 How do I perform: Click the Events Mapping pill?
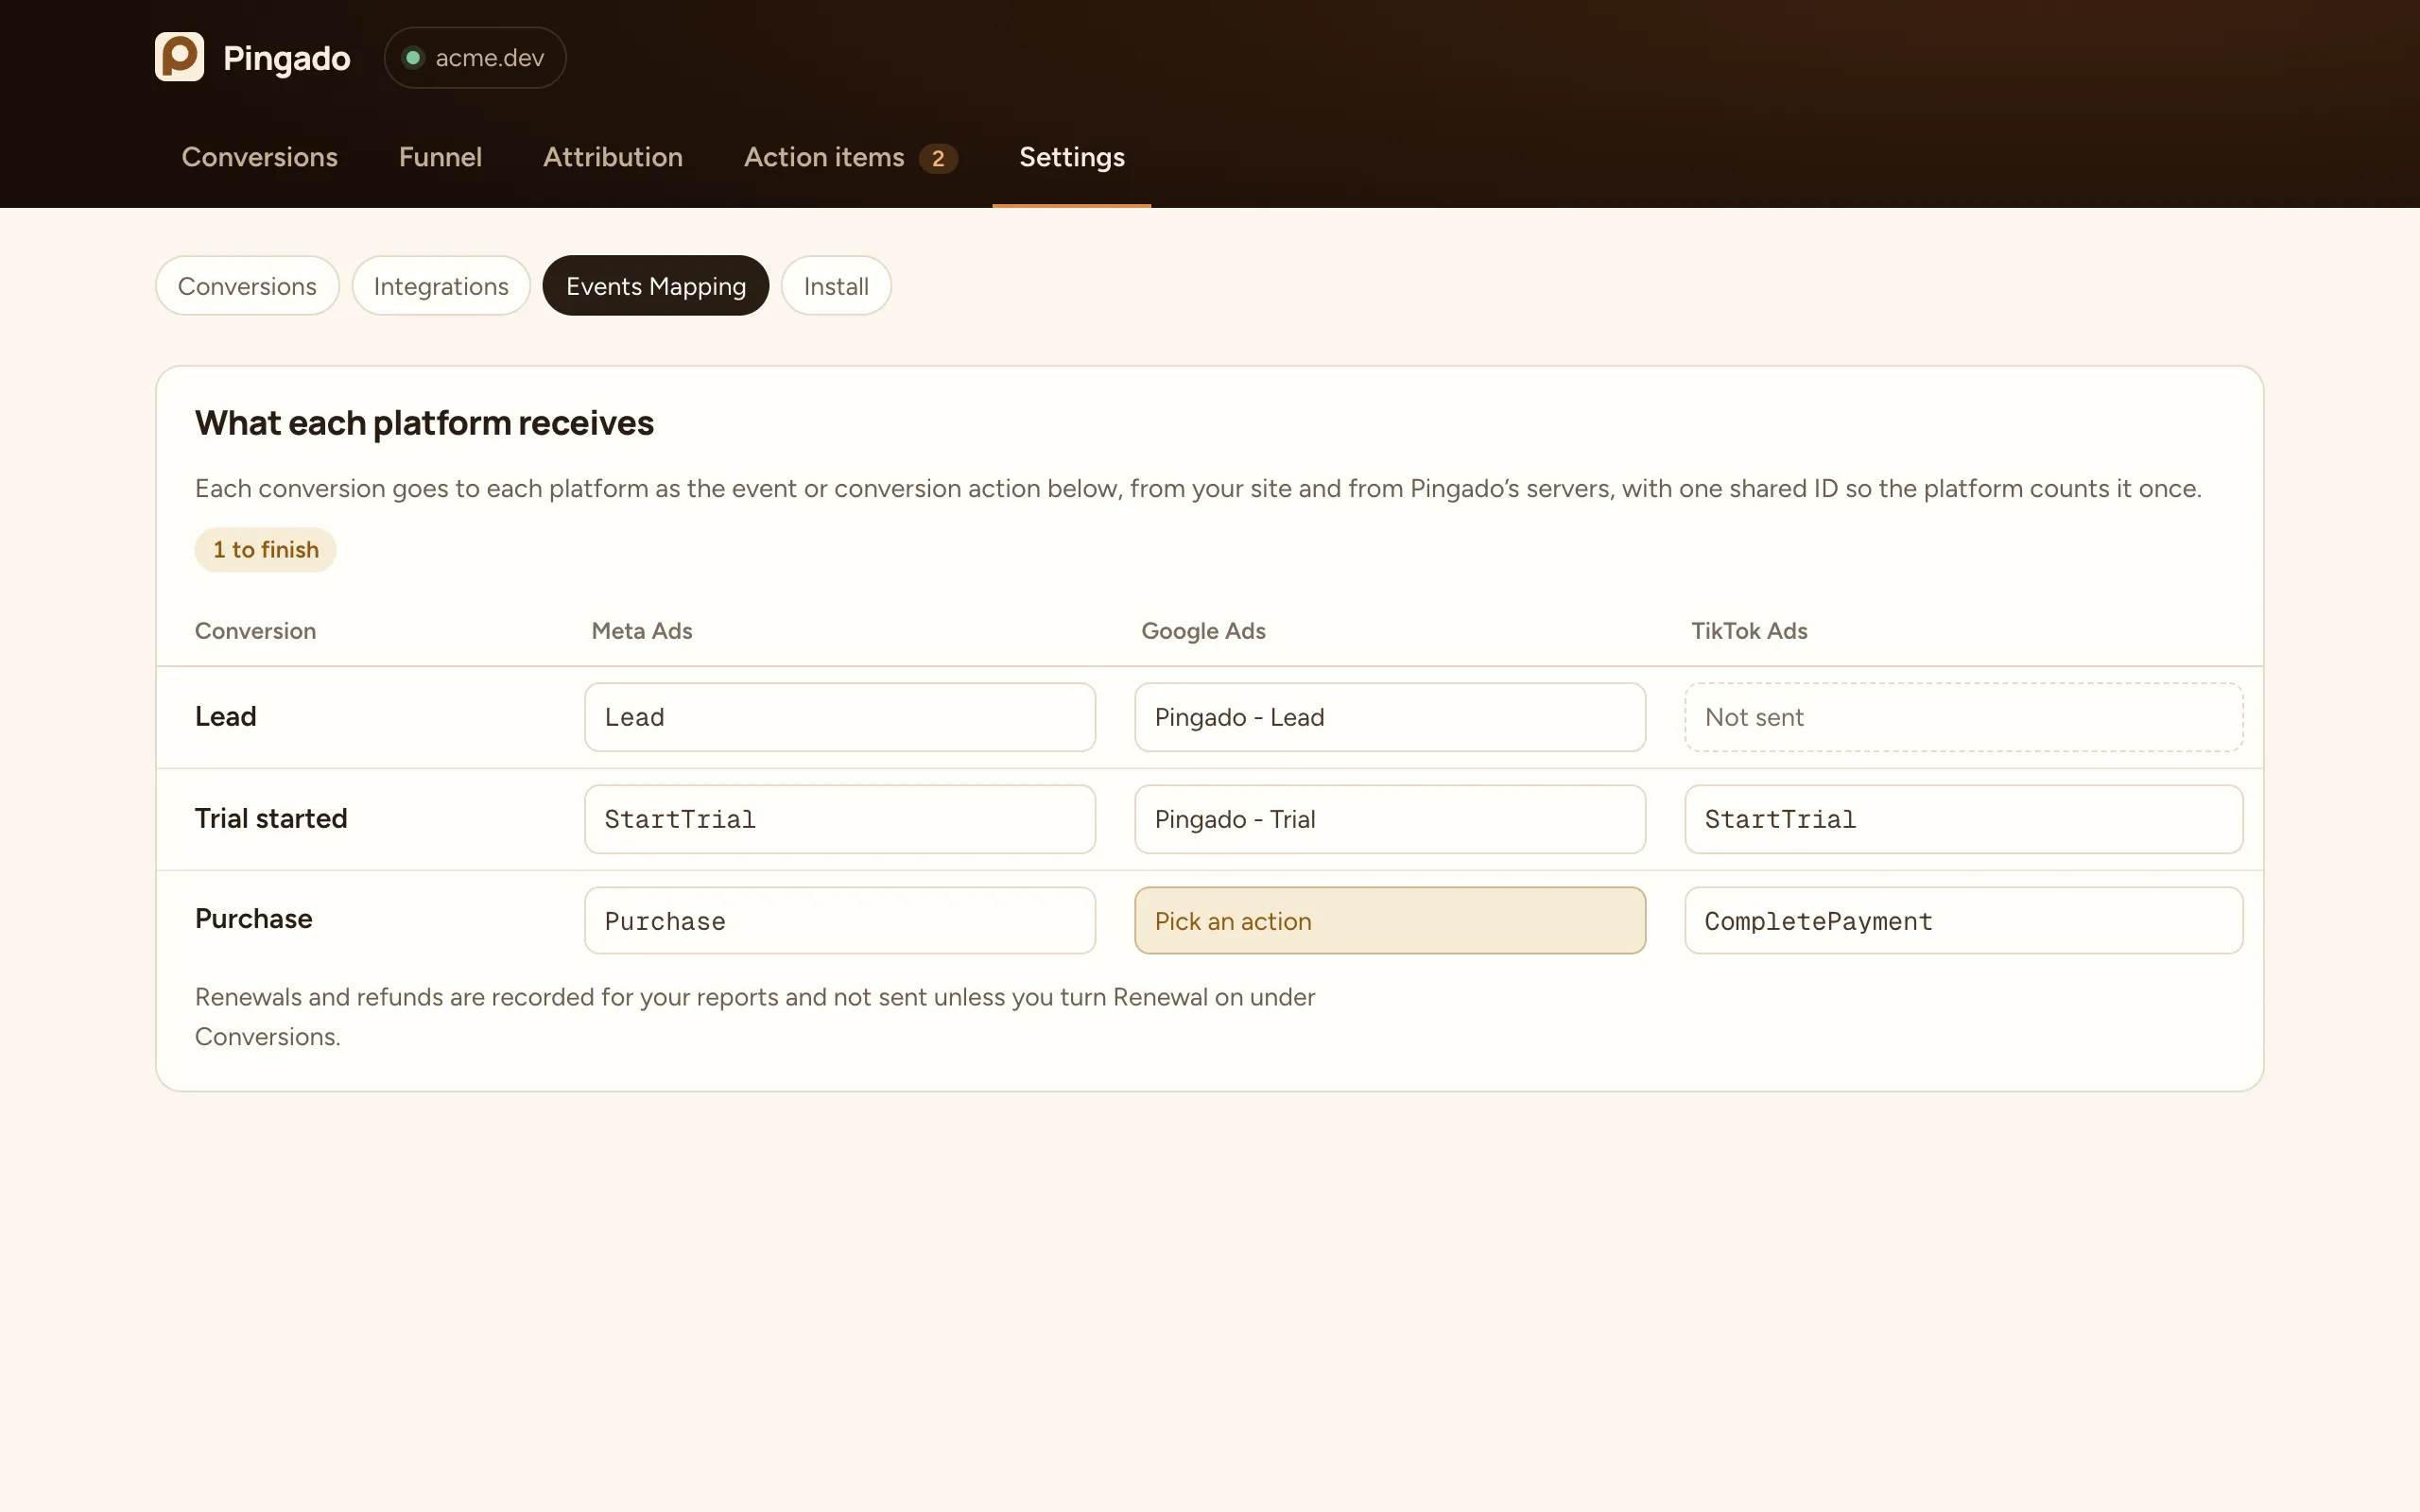(656, 286)
